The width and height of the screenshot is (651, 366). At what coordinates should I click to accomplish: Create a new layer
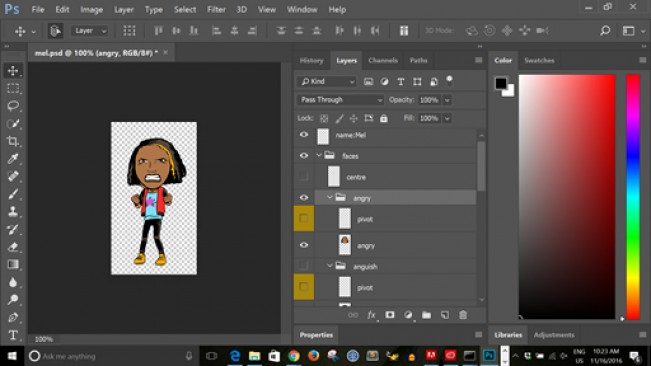point(445,315)
